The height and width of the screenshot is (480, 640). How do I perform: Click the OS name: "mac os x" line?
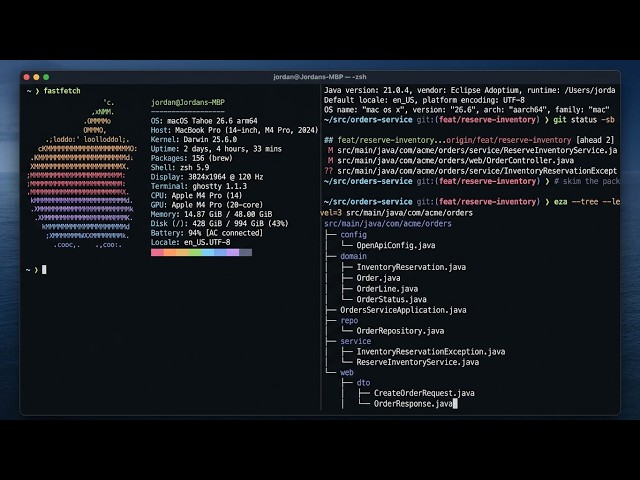click(467, 110)
